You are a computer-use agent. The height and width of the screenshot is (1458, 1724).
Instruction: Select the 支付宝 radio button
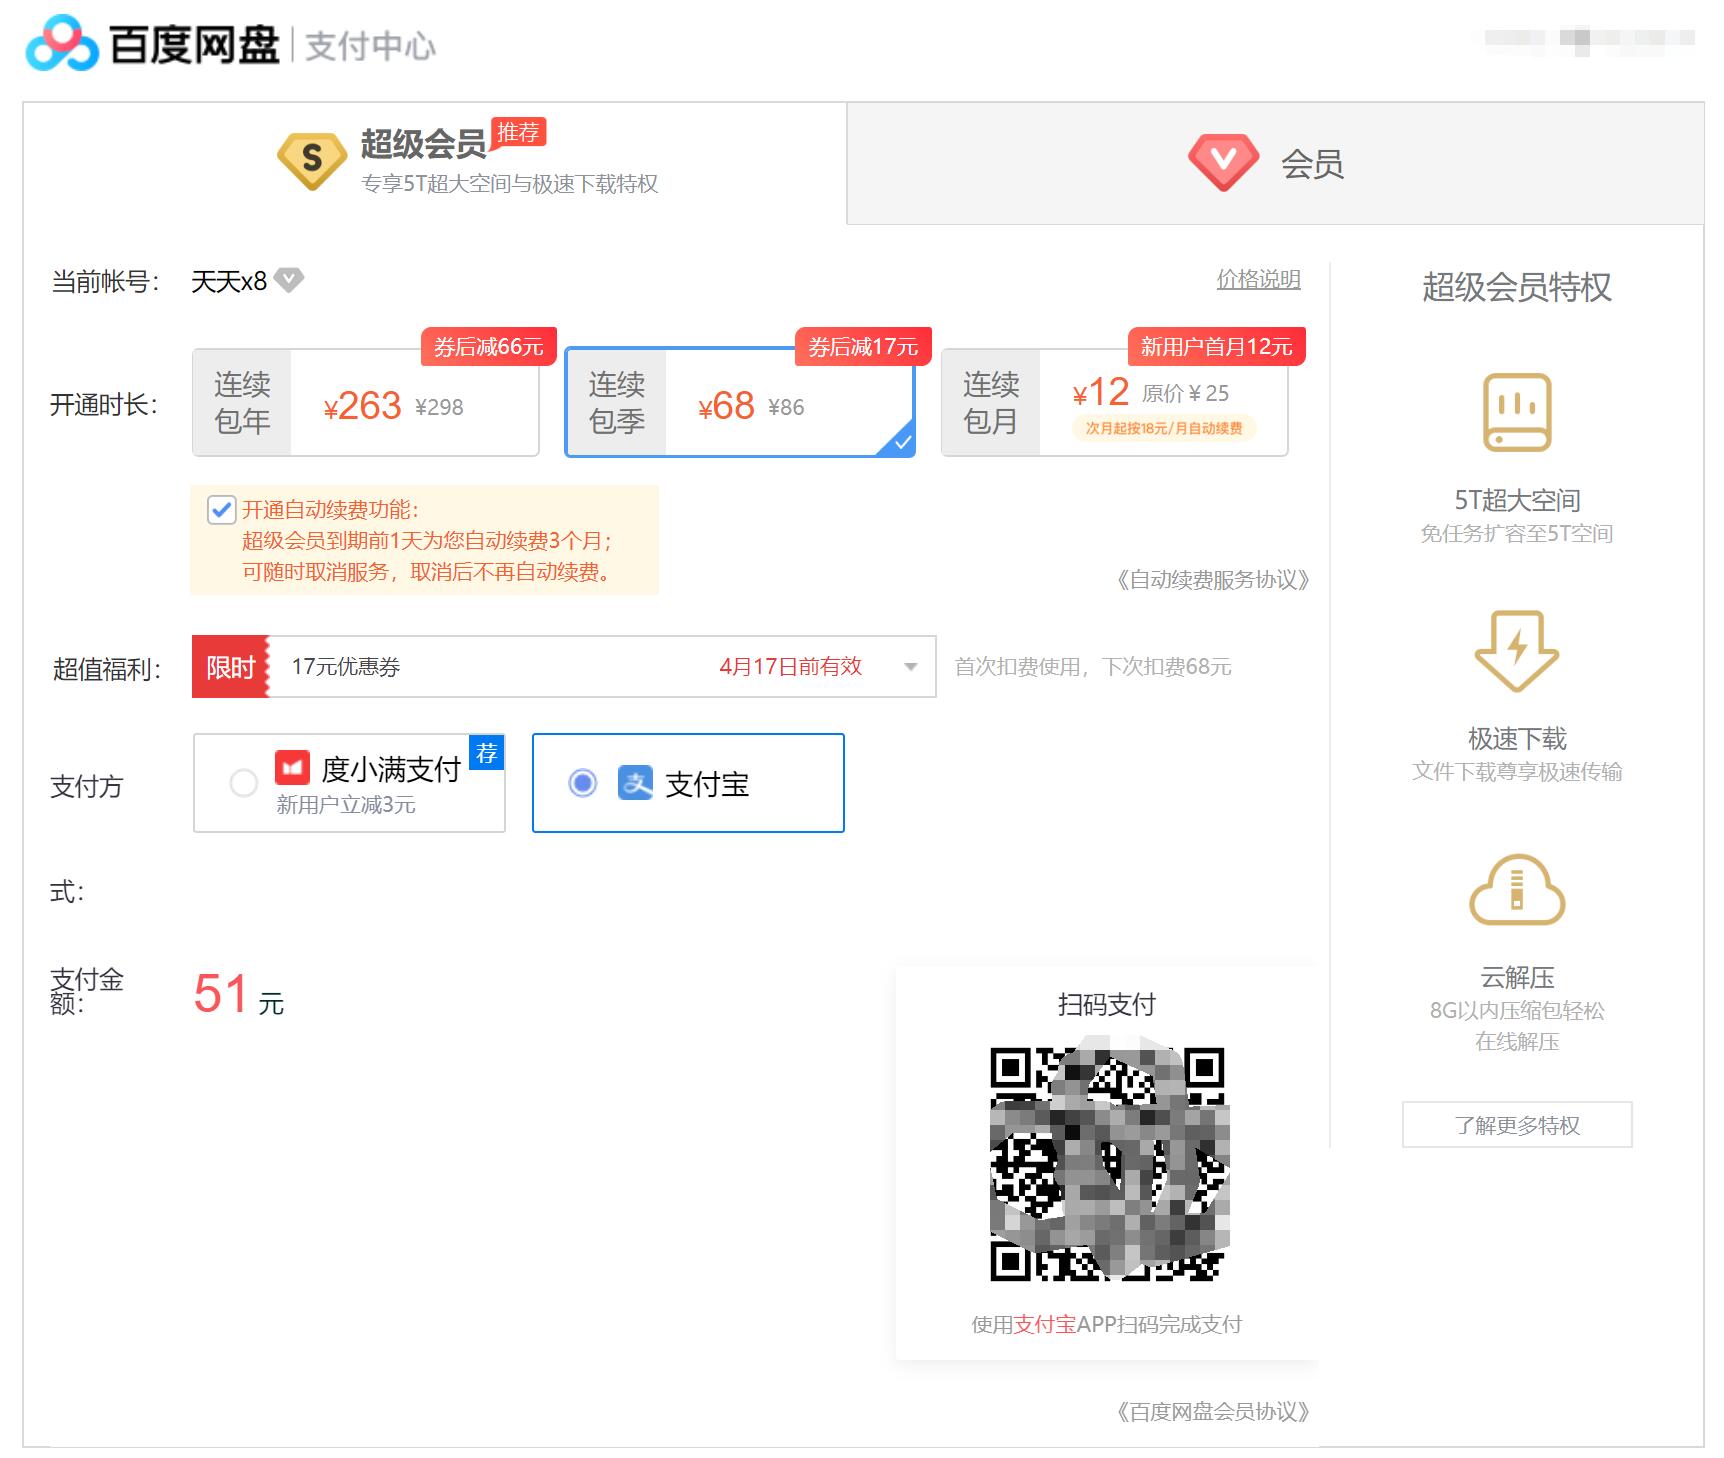pyautogui.click(x=583, y=783)
